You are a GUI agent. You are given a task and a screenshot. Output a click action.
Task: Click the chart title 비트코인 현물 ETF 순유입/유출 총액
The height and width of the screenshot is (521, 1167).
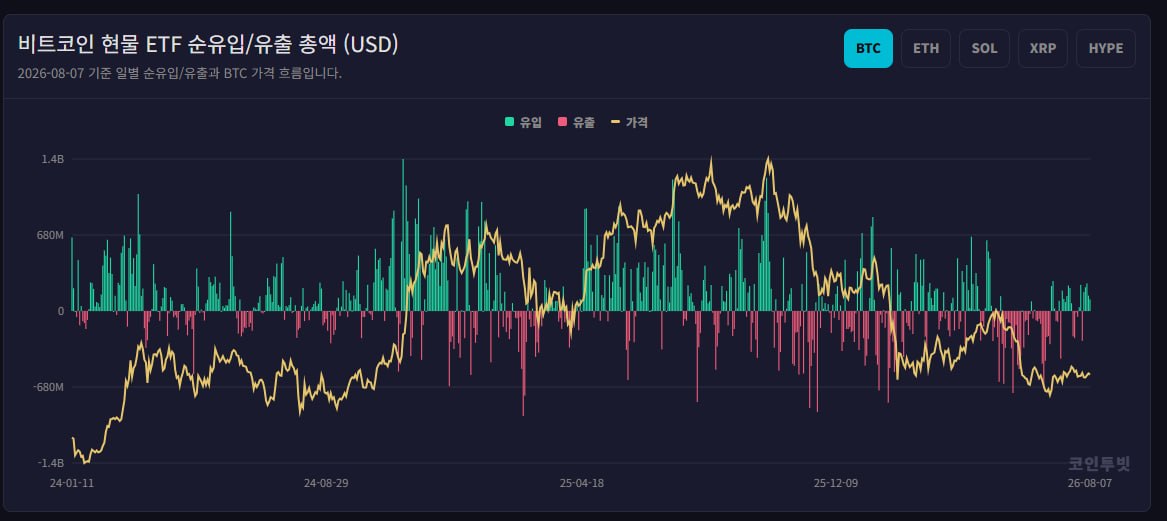pyautogui.click(x=208, y=45)
